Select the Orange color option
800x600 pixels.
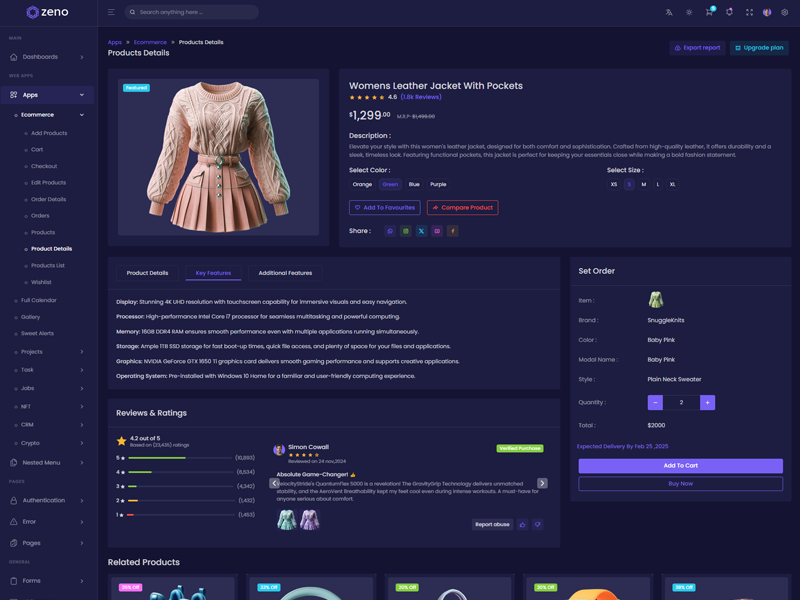pos(362,184)
